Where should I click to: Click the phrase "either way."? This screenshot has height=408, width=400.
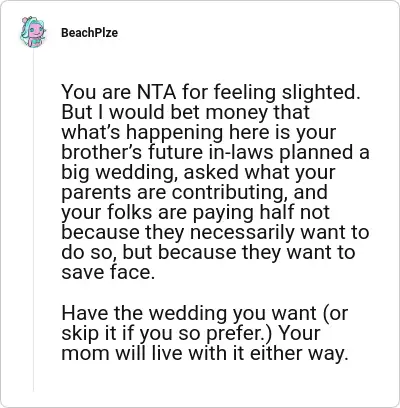(299, 353)
